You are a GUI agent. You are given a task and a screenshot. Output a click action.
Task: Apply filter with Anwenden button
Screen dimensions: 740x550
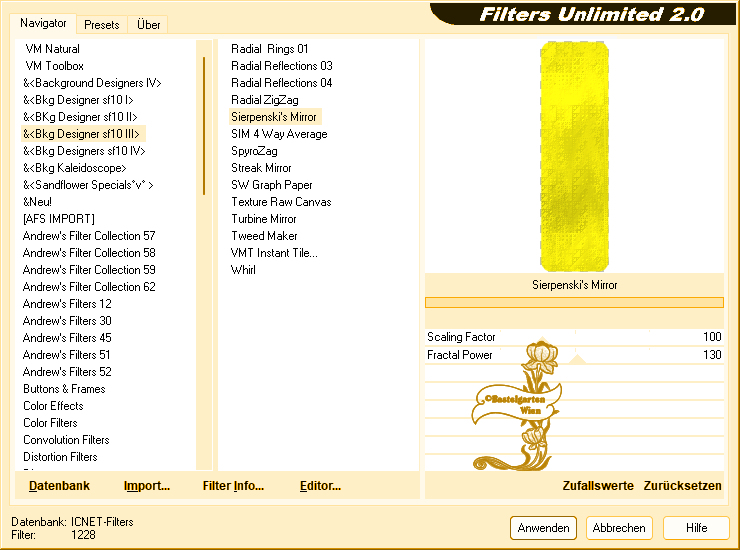click(x=543, y=528)
